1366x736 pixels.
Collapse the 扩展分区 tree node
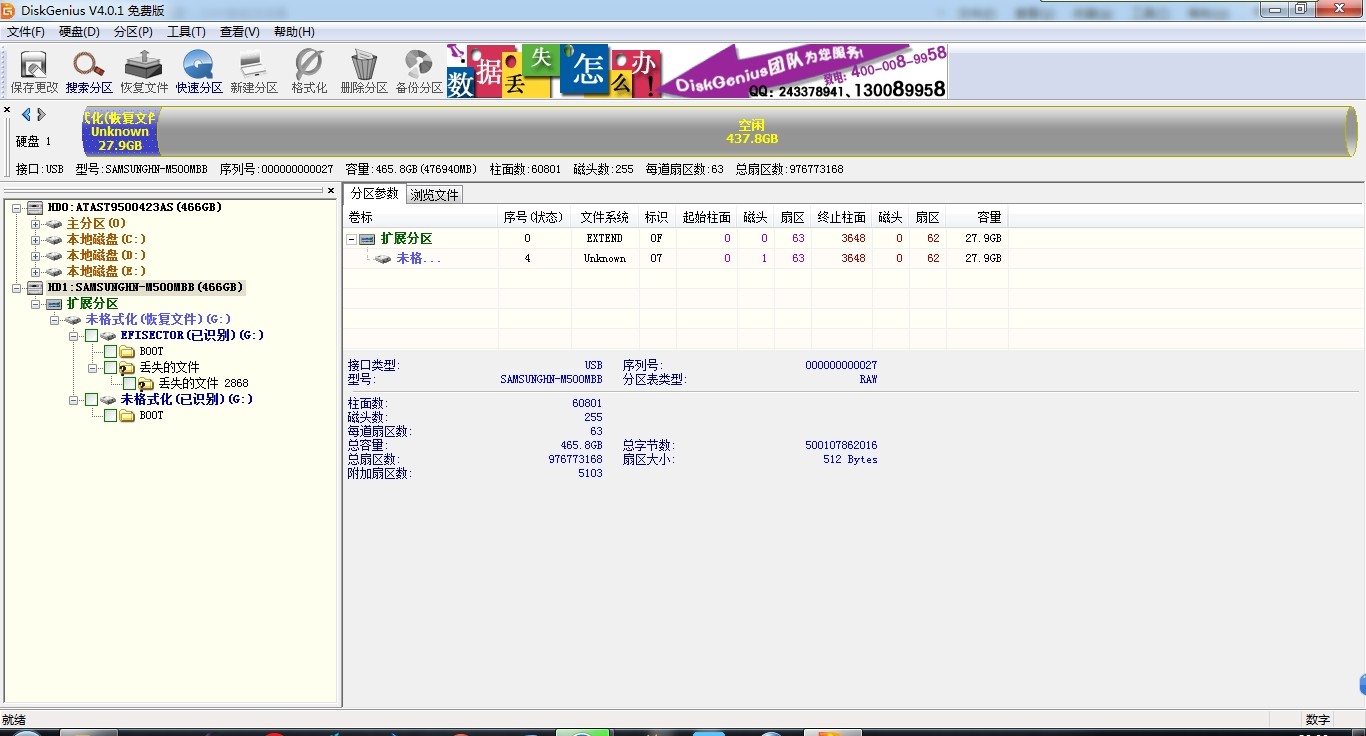click(36, 304)
